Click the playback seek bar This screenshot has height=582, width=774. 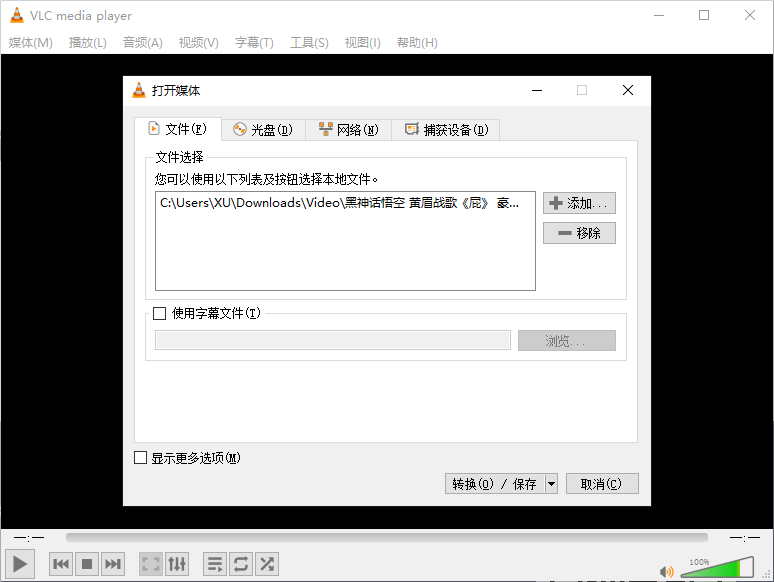(x=387, y=537)
